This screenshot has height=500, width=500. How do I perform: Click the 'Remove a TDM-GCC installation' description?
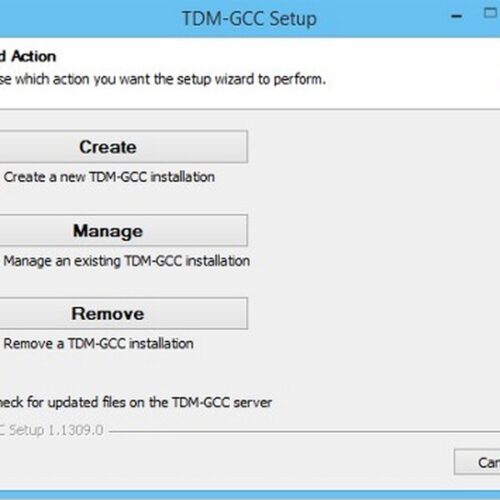pyautogui.click(x=98, y=344)
